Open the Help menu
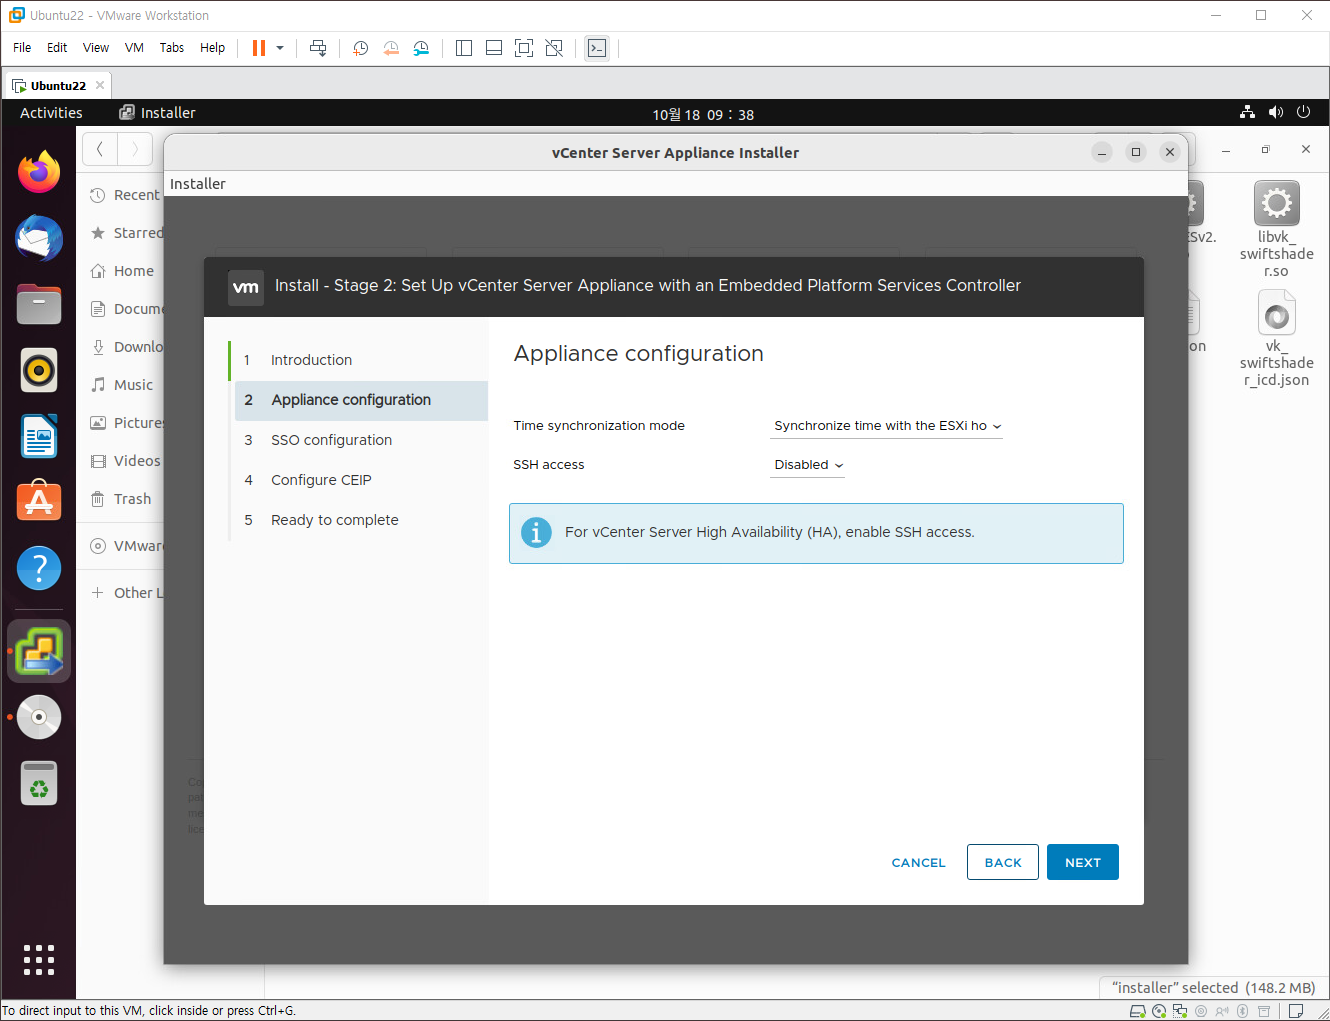Screen dimensions: 1330x1021 tap(212, 48)
